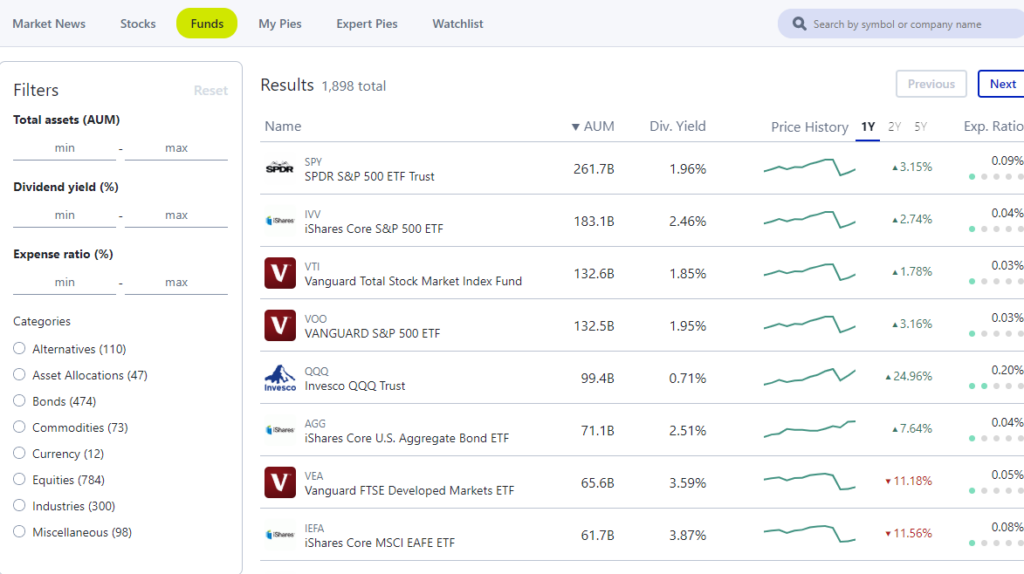Select the Bonds (474) category
The width and height of the screenshot is (1024, 574).
(x=19, y=401)
